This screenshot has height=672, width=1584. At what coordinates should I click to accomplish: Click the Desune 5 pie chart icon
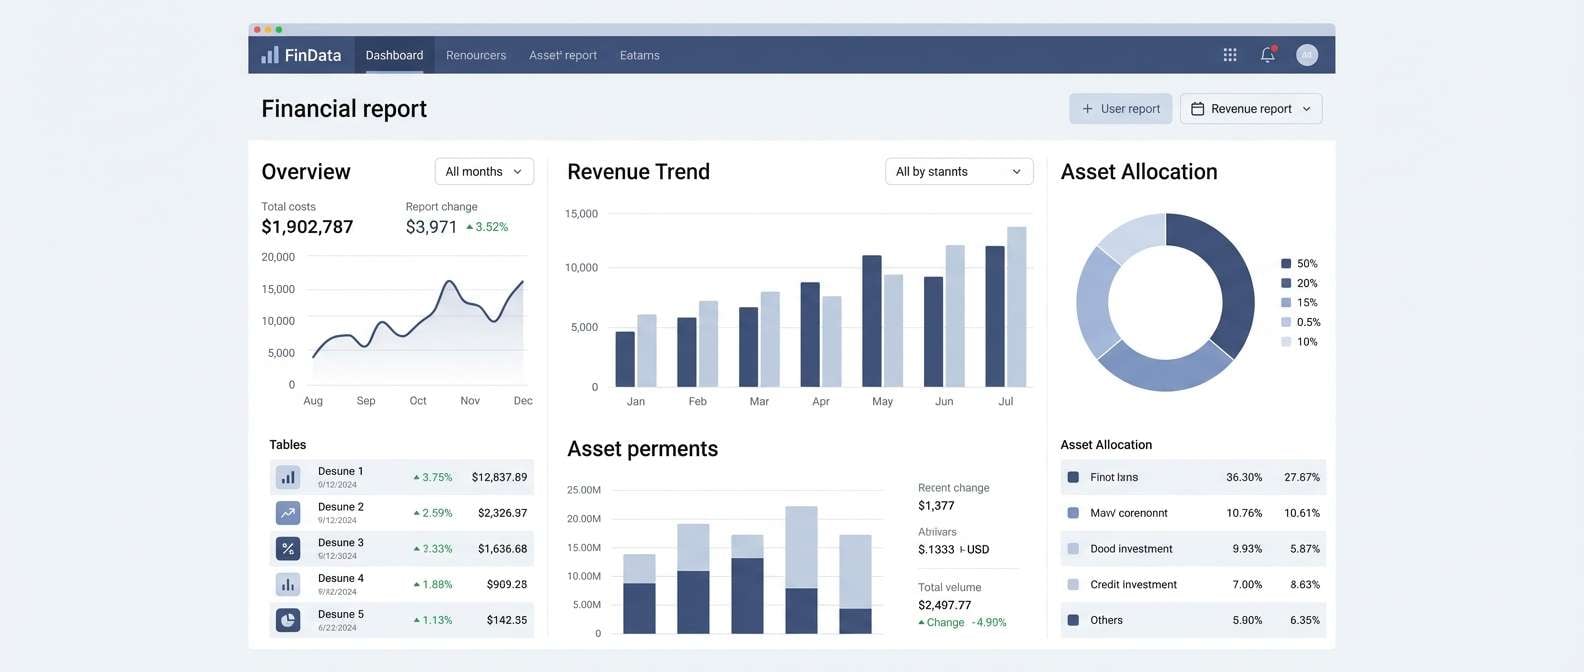pyautogui.click(x=288, y=620)
